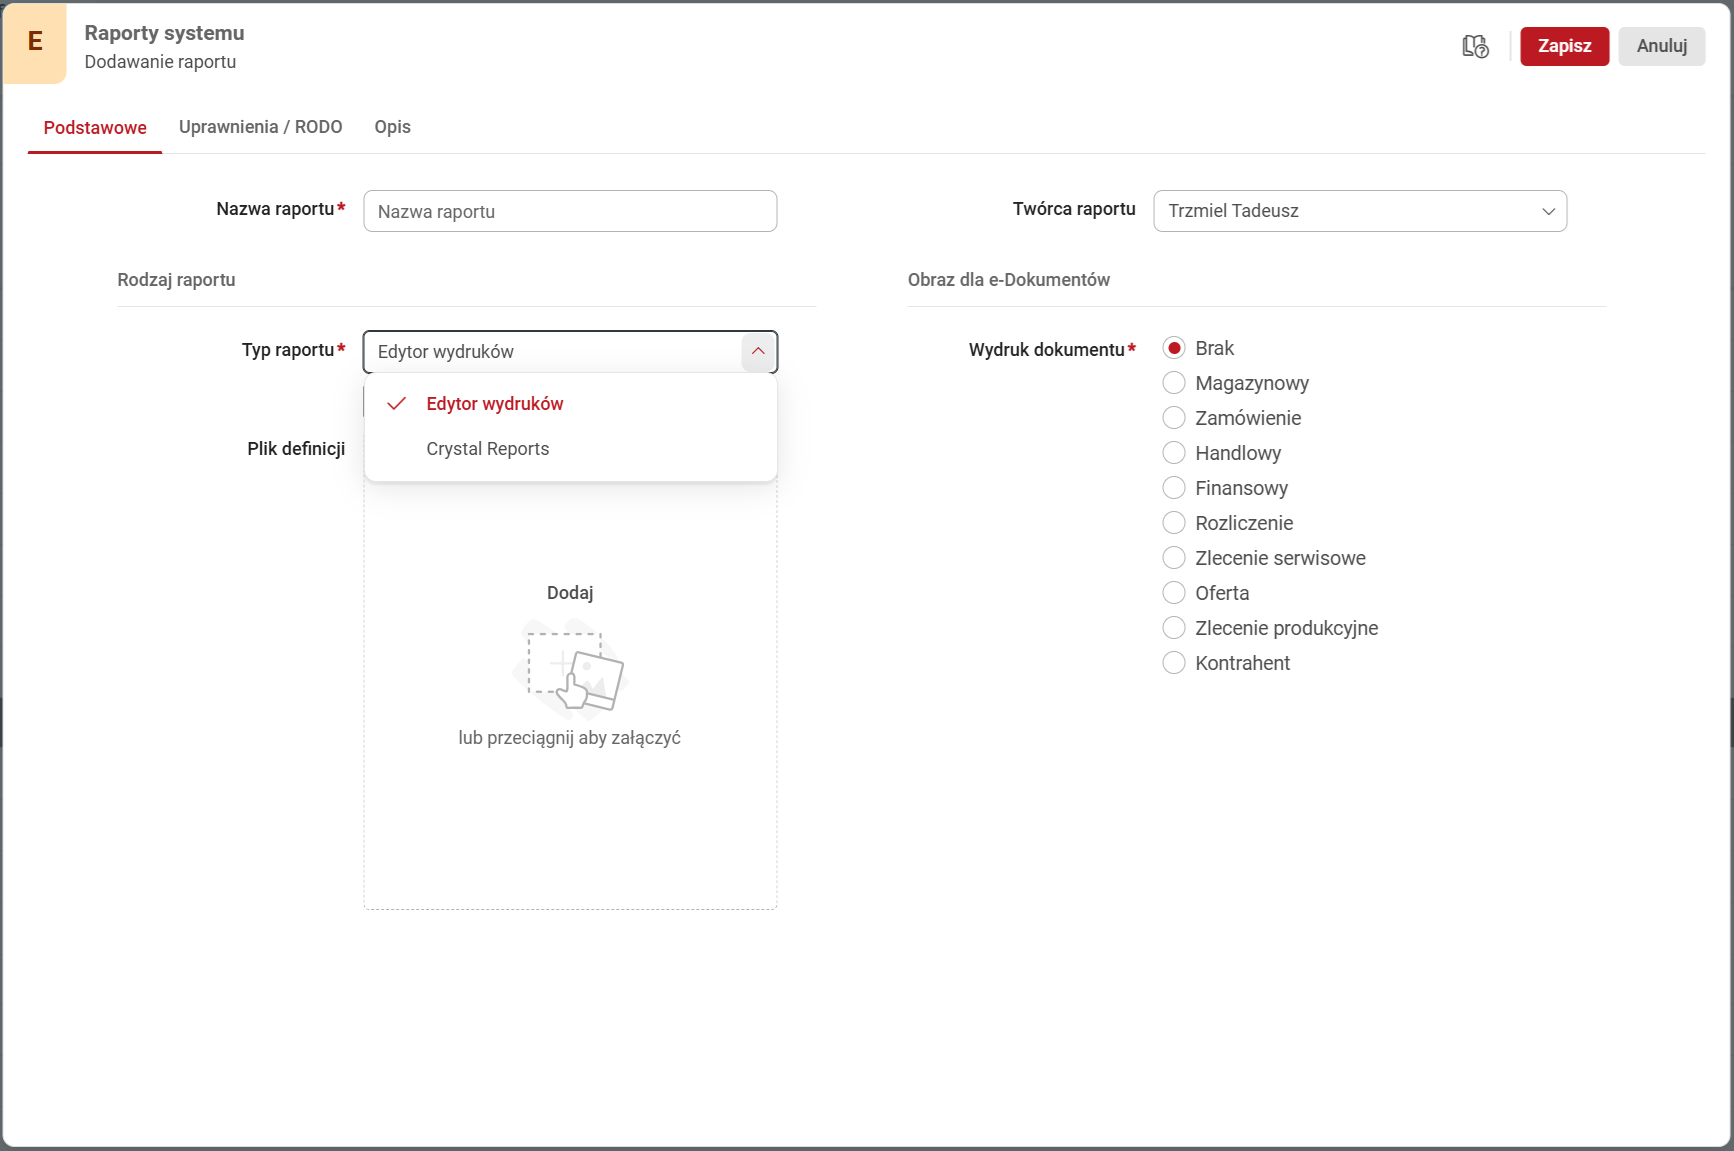This screenshot has height=1151, width=1734.
Task: Click the orange E module icon
Action: (35, 42)
